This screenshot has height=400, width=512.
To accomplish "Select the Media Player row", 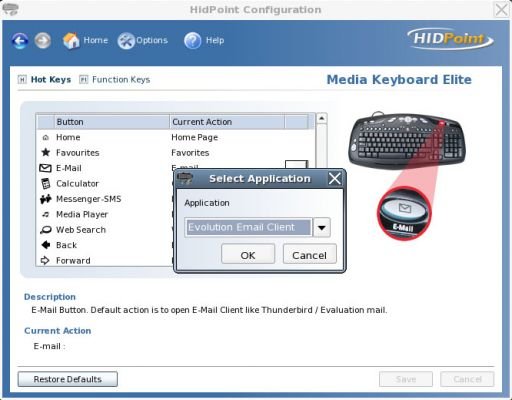I will 104,214.
